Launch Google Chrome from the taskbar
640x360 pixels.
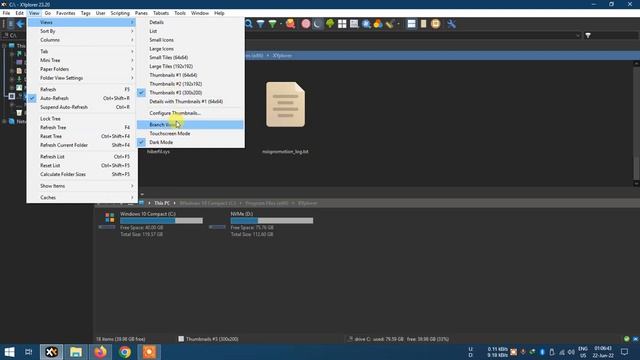(x=125, y=352)
